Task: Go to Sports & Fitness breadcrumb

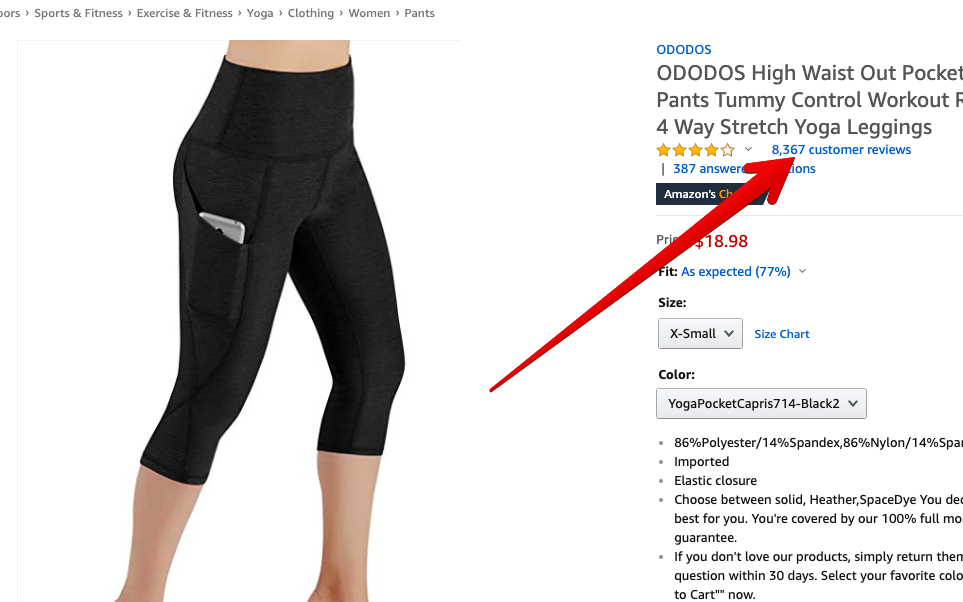Action: [79, 13]
